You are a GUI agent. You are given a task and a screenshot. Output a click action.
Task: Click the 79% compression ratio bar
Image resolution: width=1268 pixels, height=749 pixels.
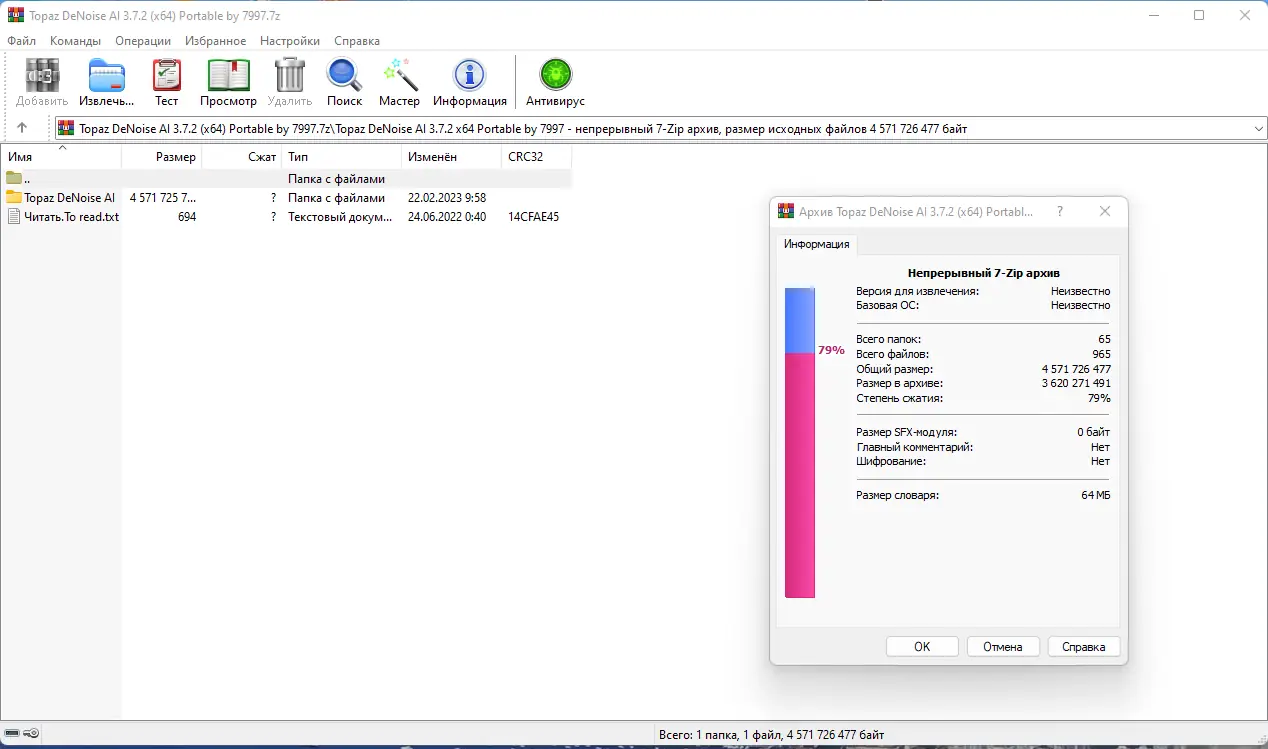(x=800, y=443)
